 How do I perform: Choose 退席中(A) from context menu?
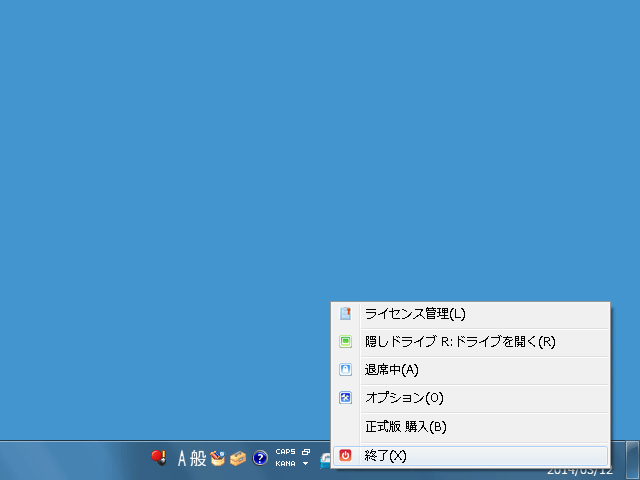[470, 370]
